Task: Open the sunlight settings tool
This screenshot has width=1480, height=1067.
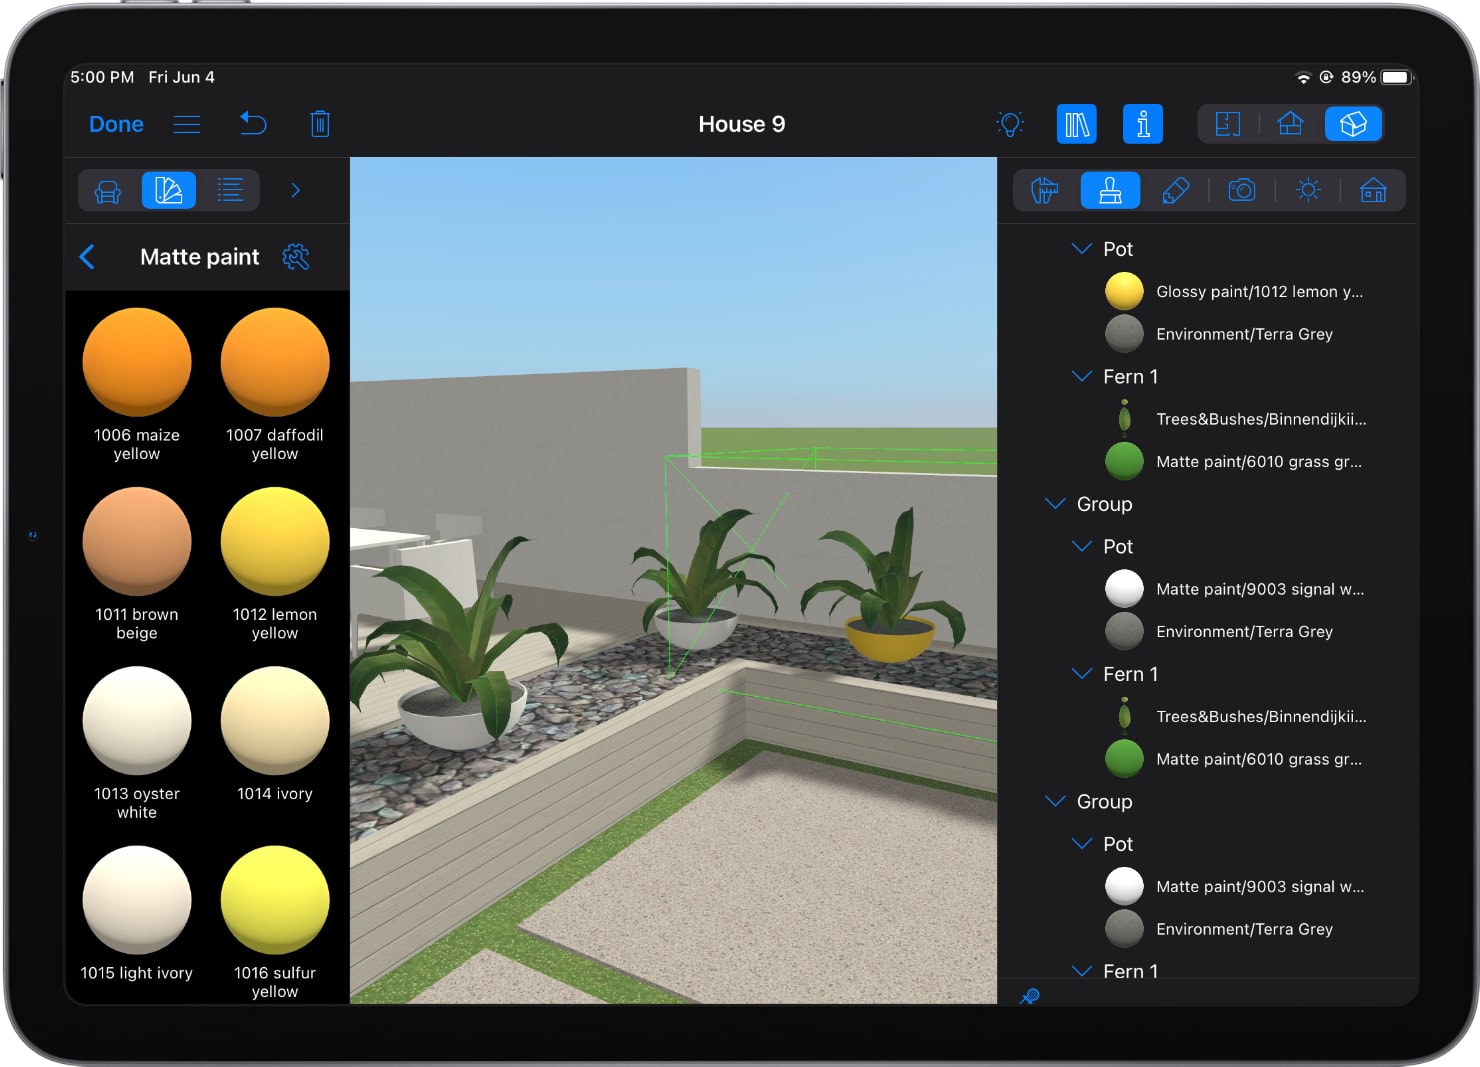Action: coord(1308,190)
